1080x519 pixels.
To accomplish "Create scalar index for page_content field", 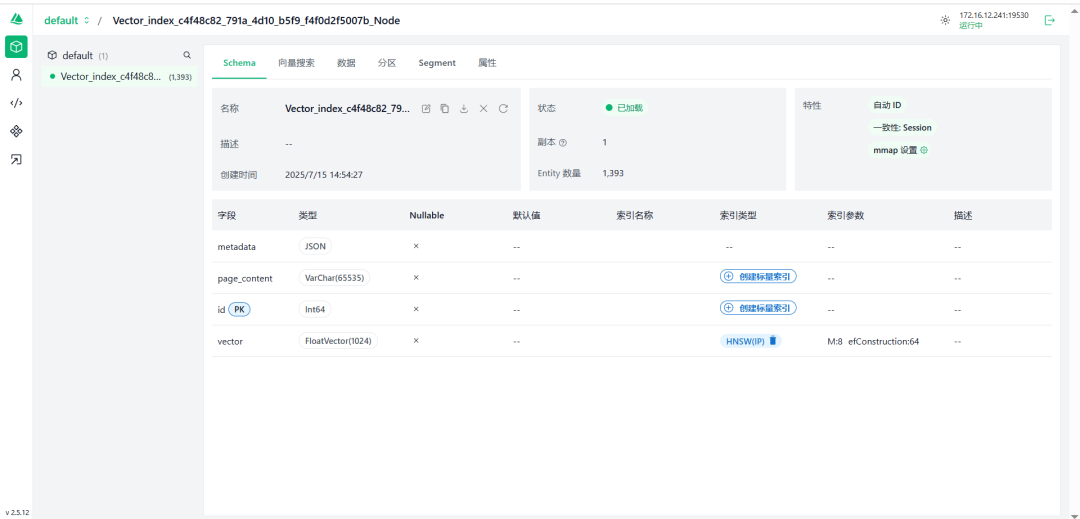I will [x=758, y=277].
